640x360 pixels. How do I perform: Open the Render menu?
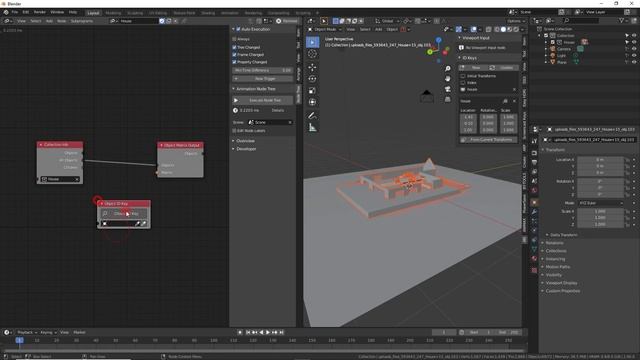click(x=40, y=13)
